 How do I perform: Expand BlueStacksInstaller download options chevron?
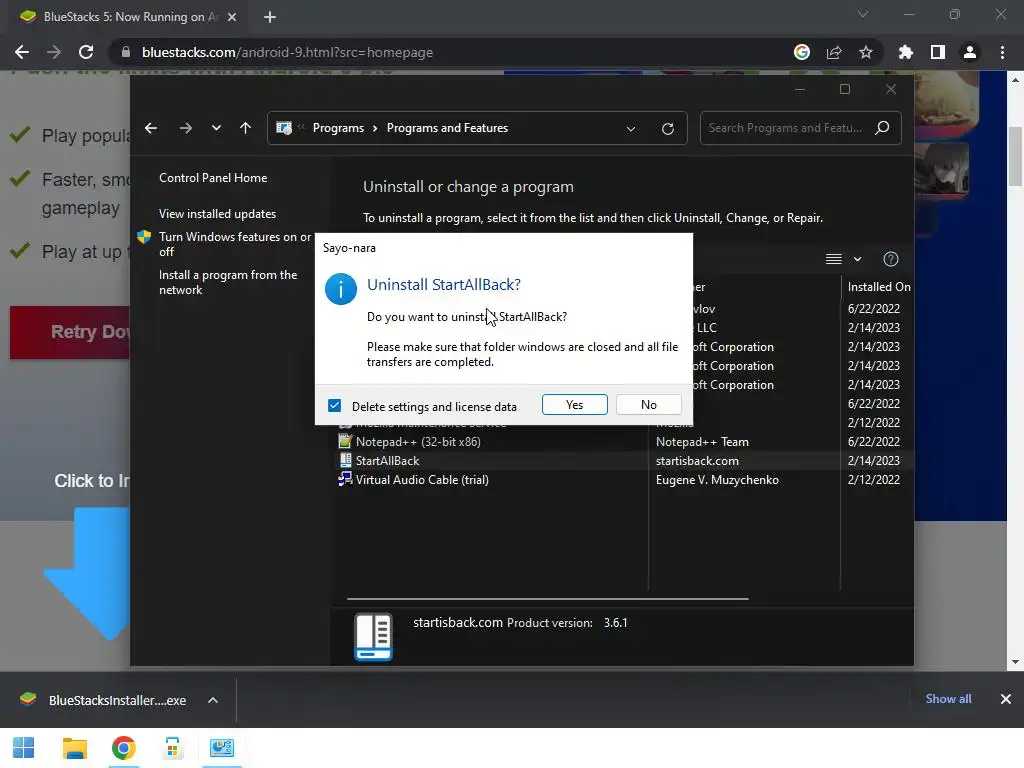pyautogui.click(x=213, y=700)
